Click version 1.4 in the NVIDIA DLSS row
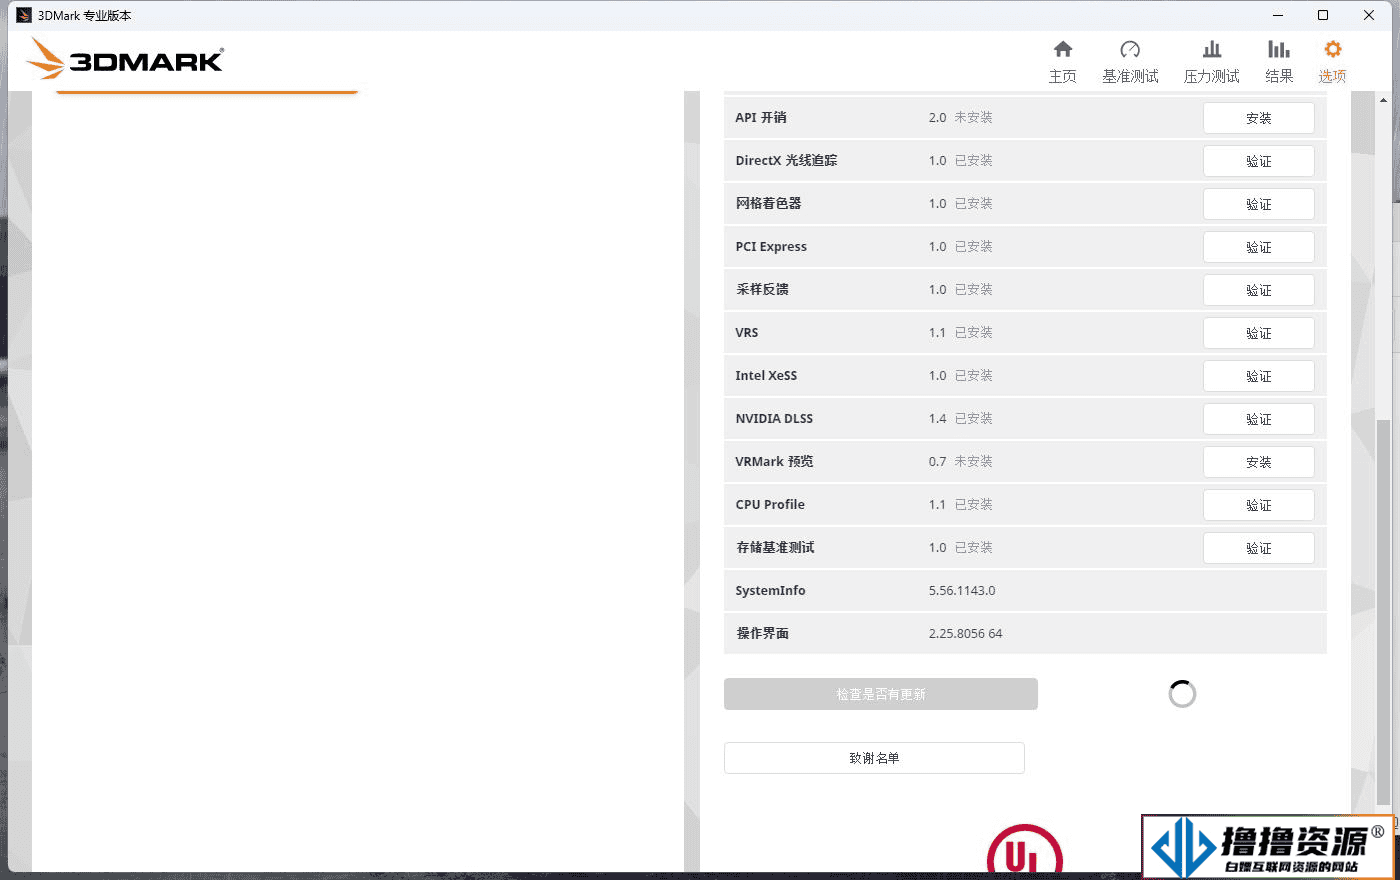The width and height of the screenshot is (1400, 880). (937, 418)
